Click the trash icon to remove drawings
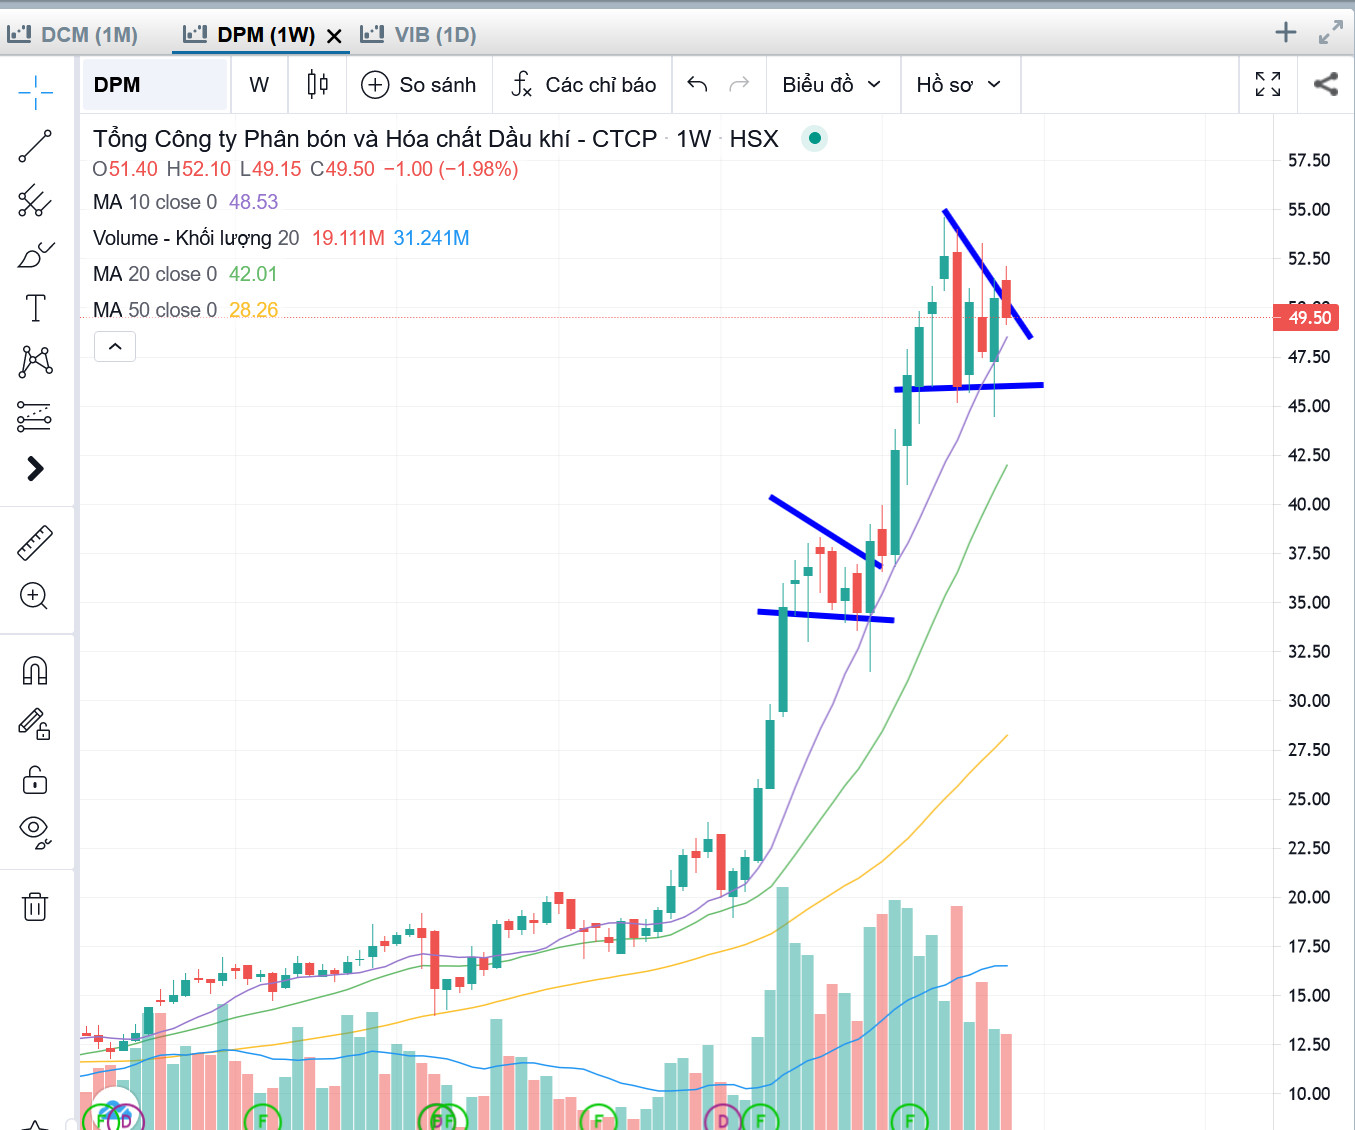Screen dimensions: 1355x1130 (x=35, y=907)
